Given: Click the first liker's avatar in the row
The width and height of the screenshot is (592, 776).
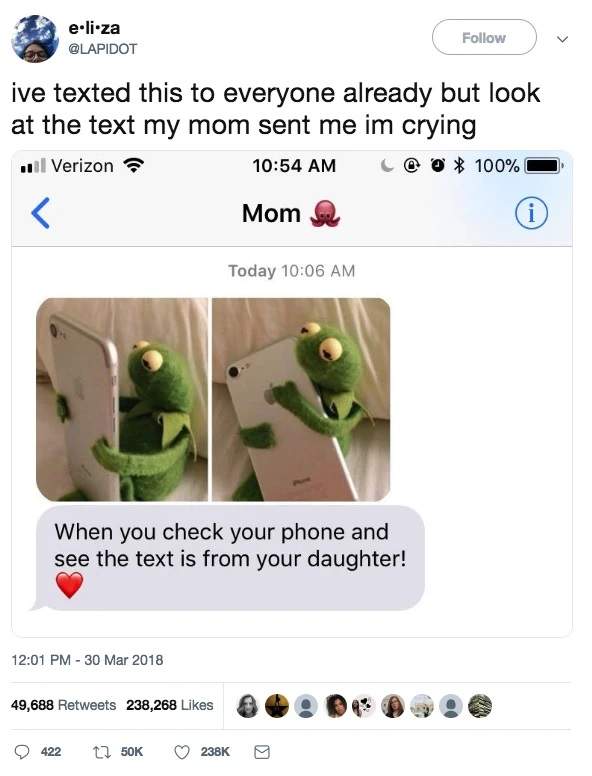Looking at the screenshot, I should [247, 706].
